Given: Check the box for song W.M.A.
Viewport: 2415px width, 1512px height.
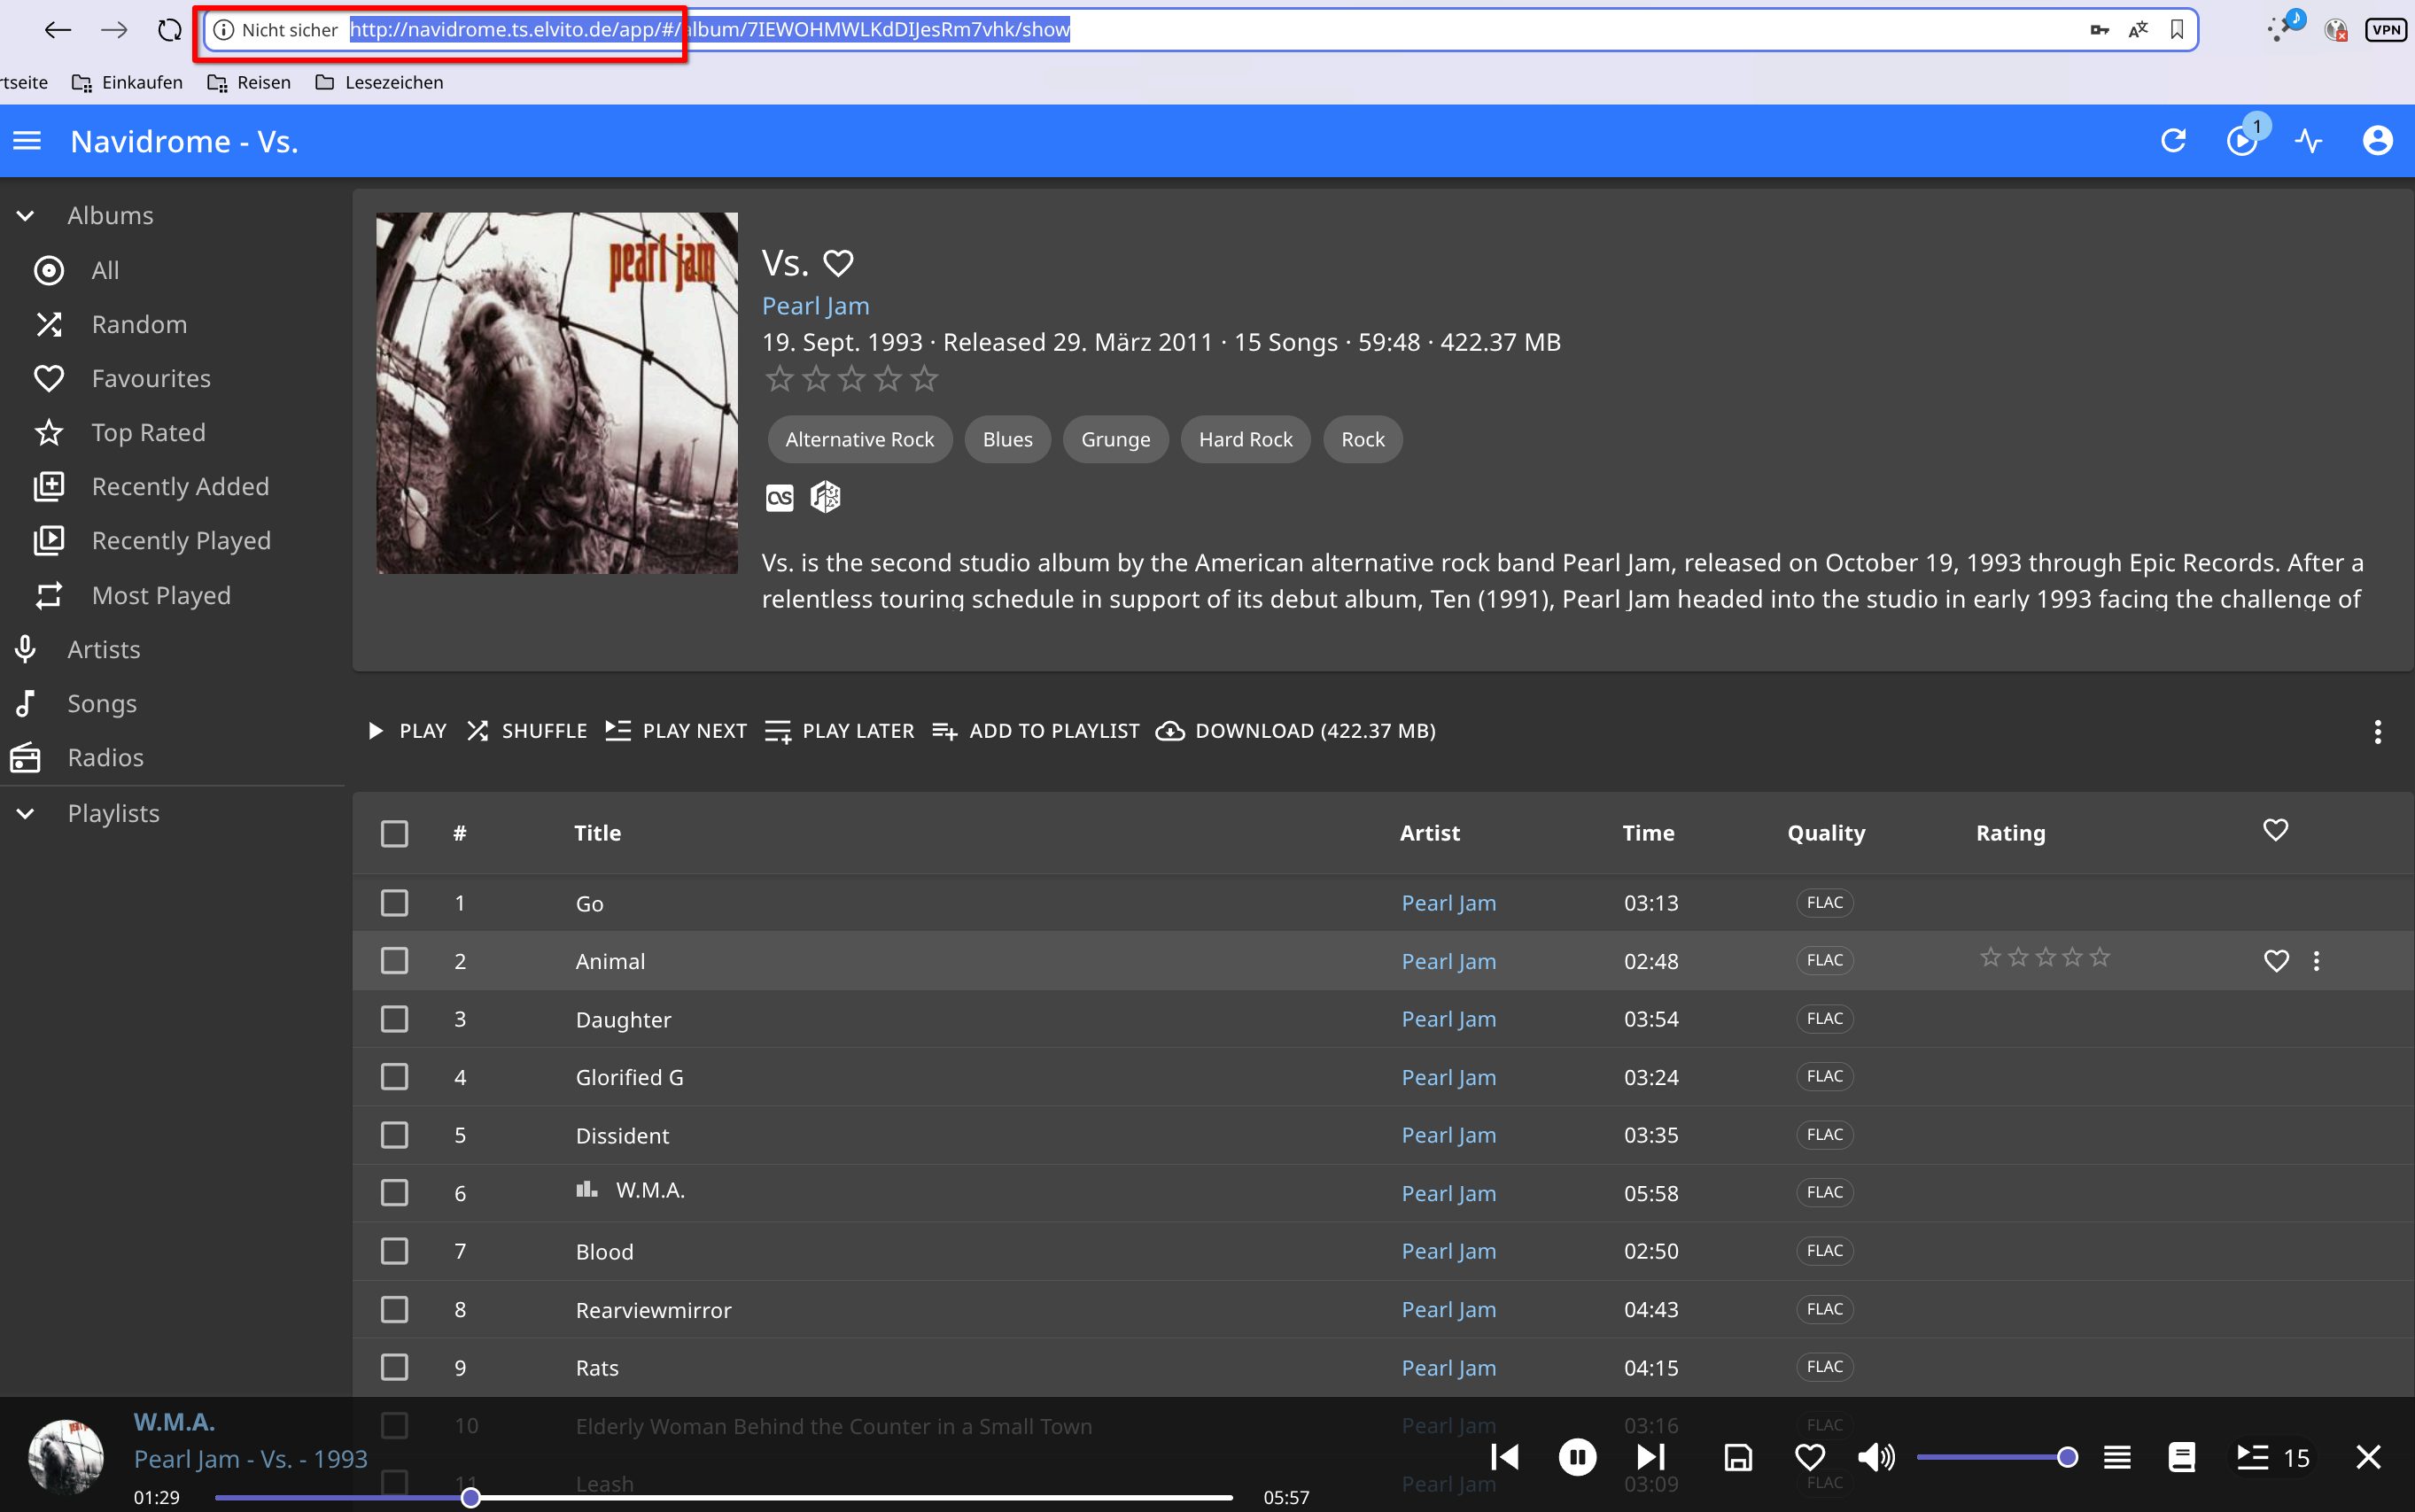Looking at the screenshot, I should tap(395, 1193).
